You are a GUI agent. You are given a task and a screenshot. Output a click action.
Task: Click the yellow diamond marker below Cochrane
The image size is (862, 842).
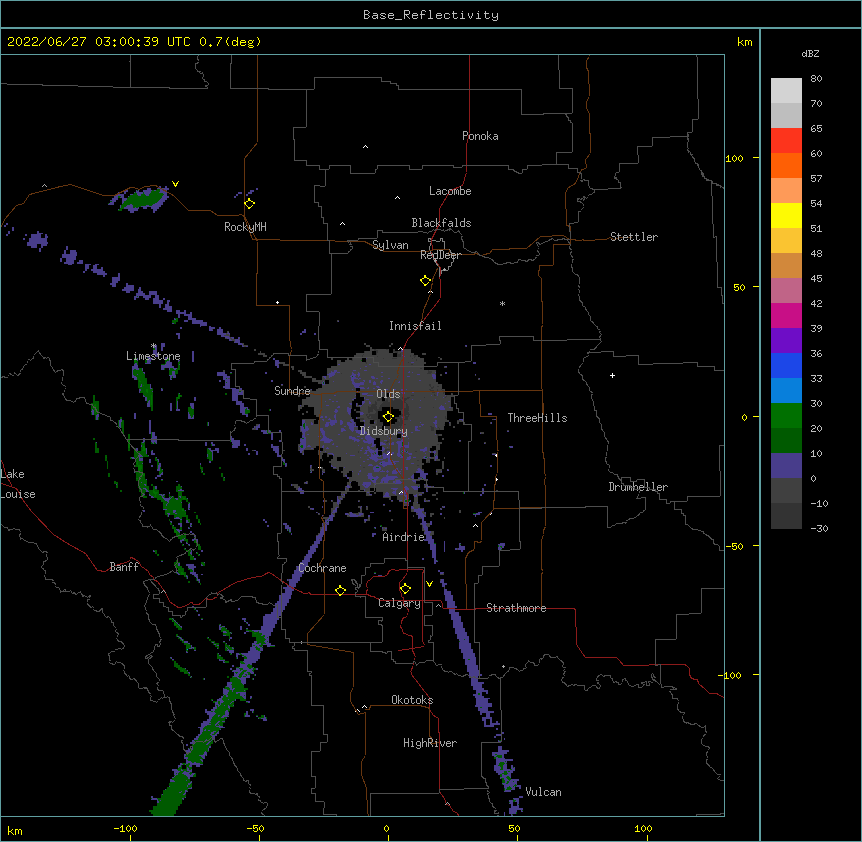(340, 590)
